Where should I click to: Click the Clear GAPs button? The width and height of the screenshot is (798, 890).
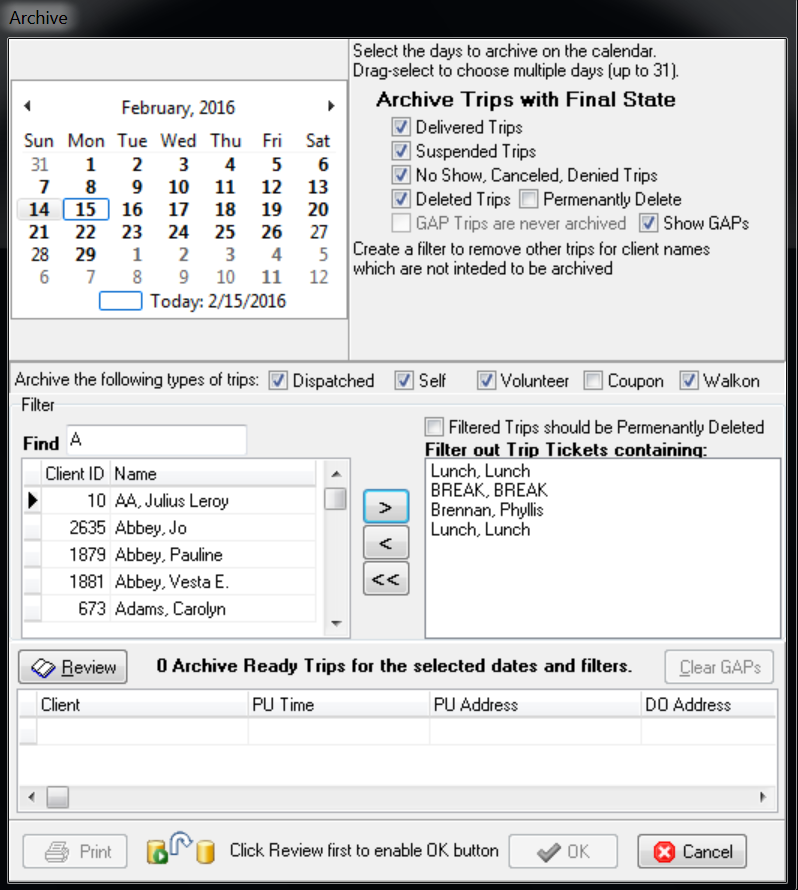719,667
